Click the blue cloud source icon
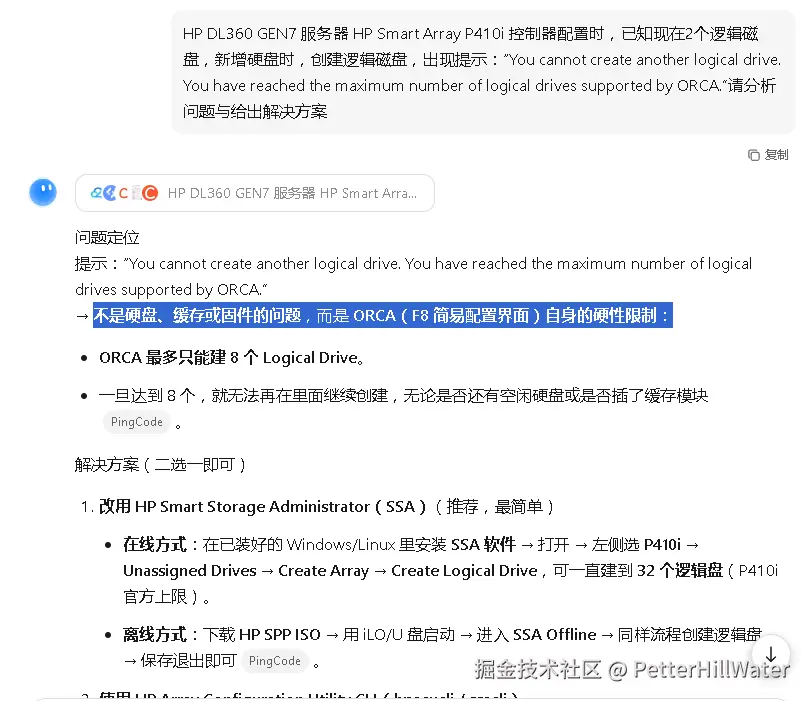Screen dimensions: 809x701 [96, 193]
